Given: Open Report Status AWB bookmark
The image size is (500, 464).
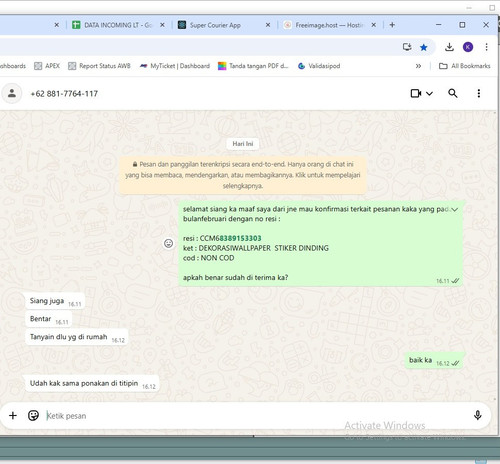Looking at the screenshot, I should pyautogui.click(x=99, y=66).
